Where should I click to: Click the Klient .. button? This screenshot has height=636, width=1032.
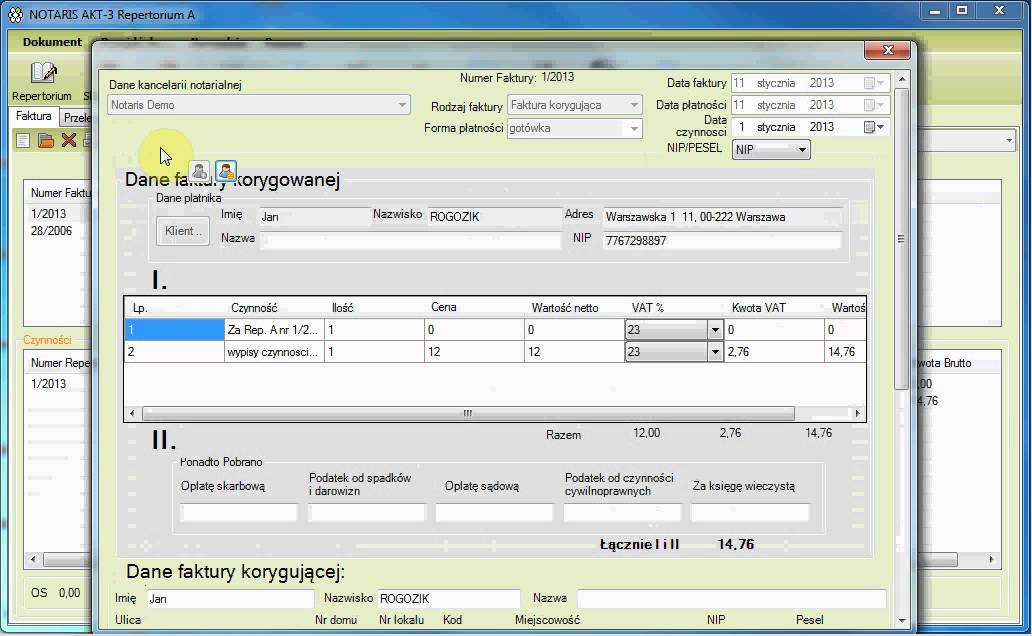183,230
